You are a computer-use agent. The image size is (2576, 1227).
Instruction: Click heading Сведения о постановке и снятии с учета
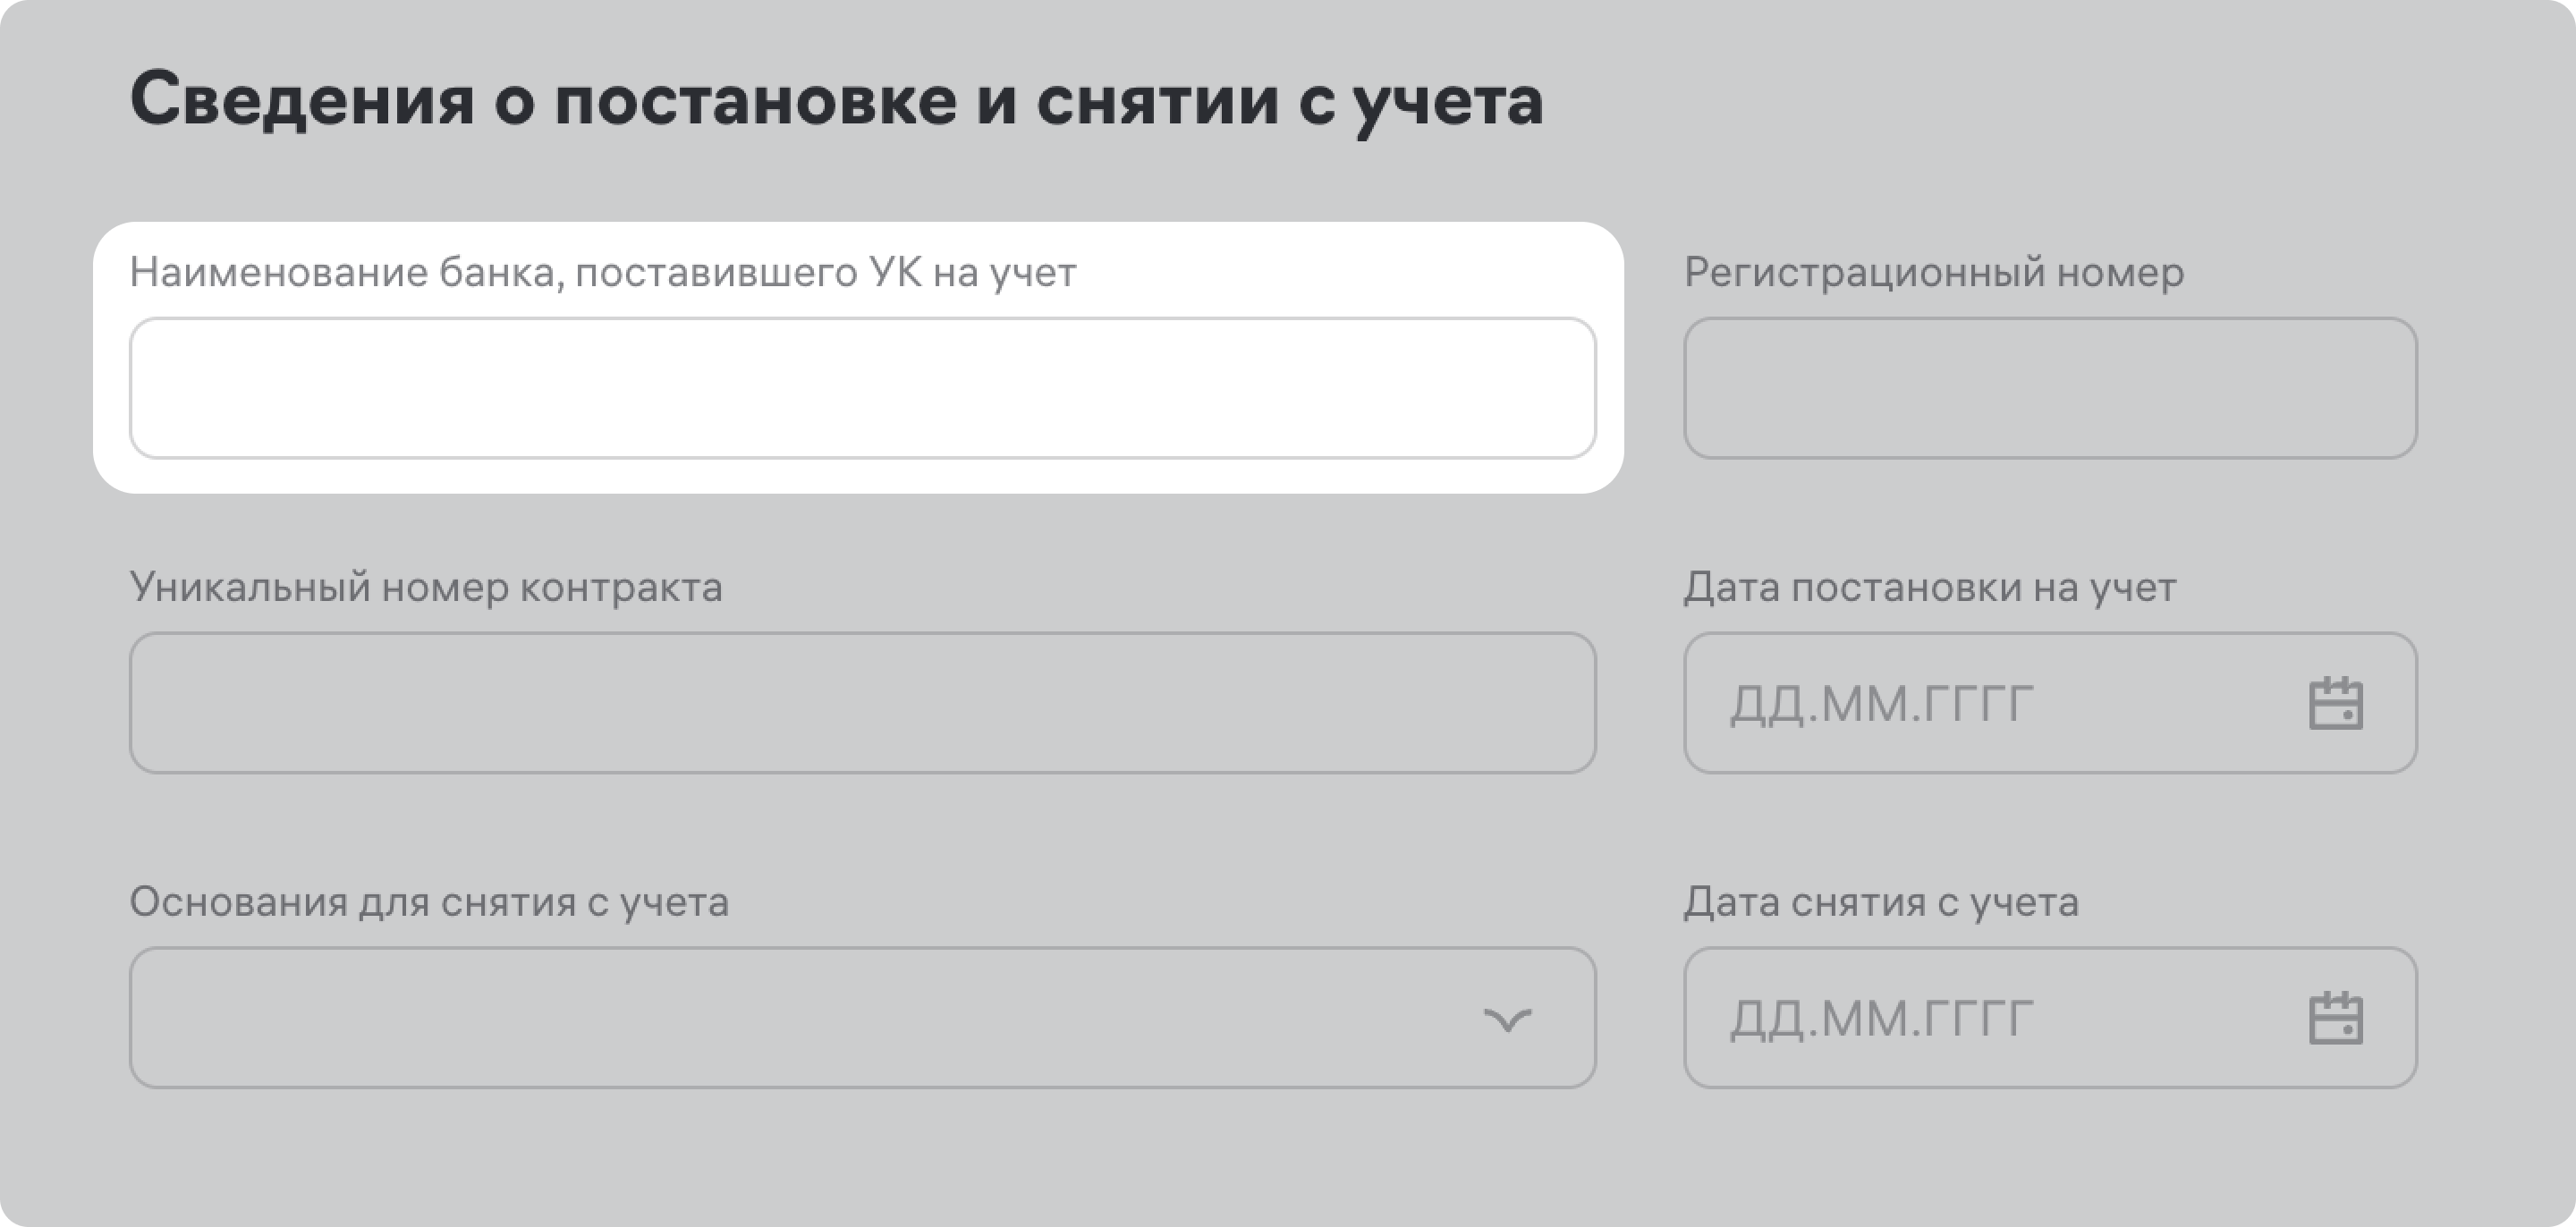(x=836, y=100)
